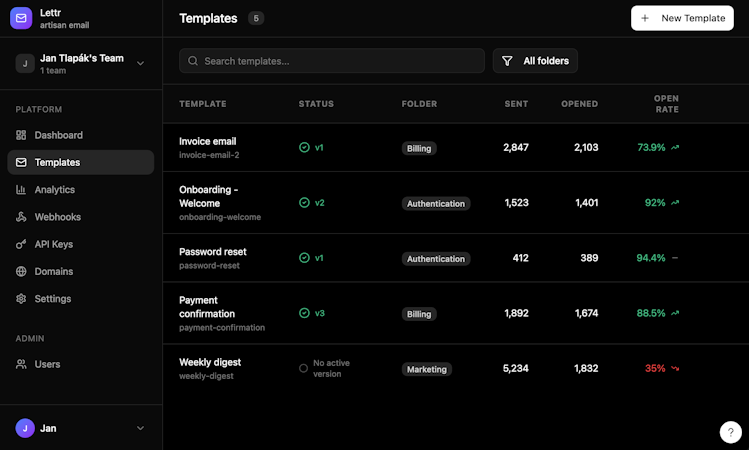Open the Invoice email template

click(x=208, y=141)
